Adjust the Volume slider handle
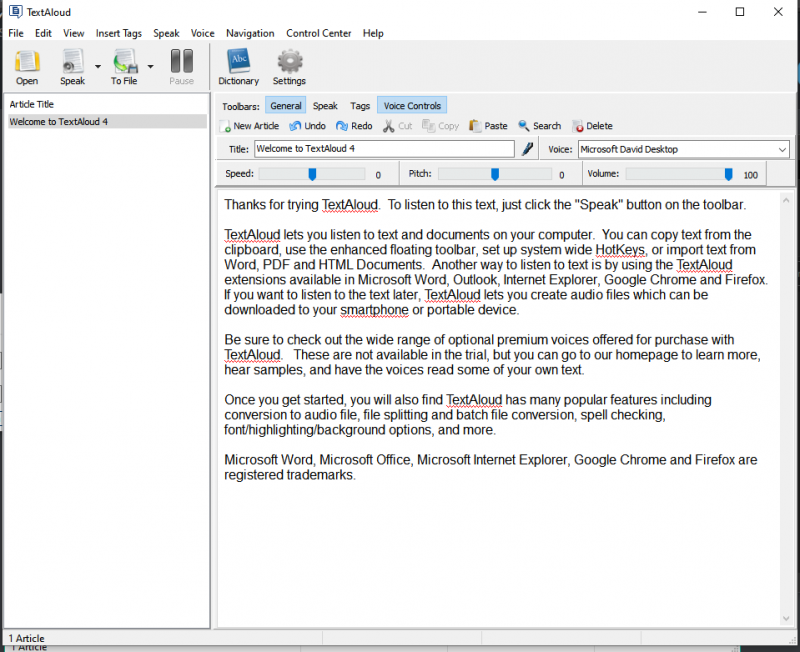Image resolution: width=800 pixels, height=652 pixels. [x=729, y=174]
